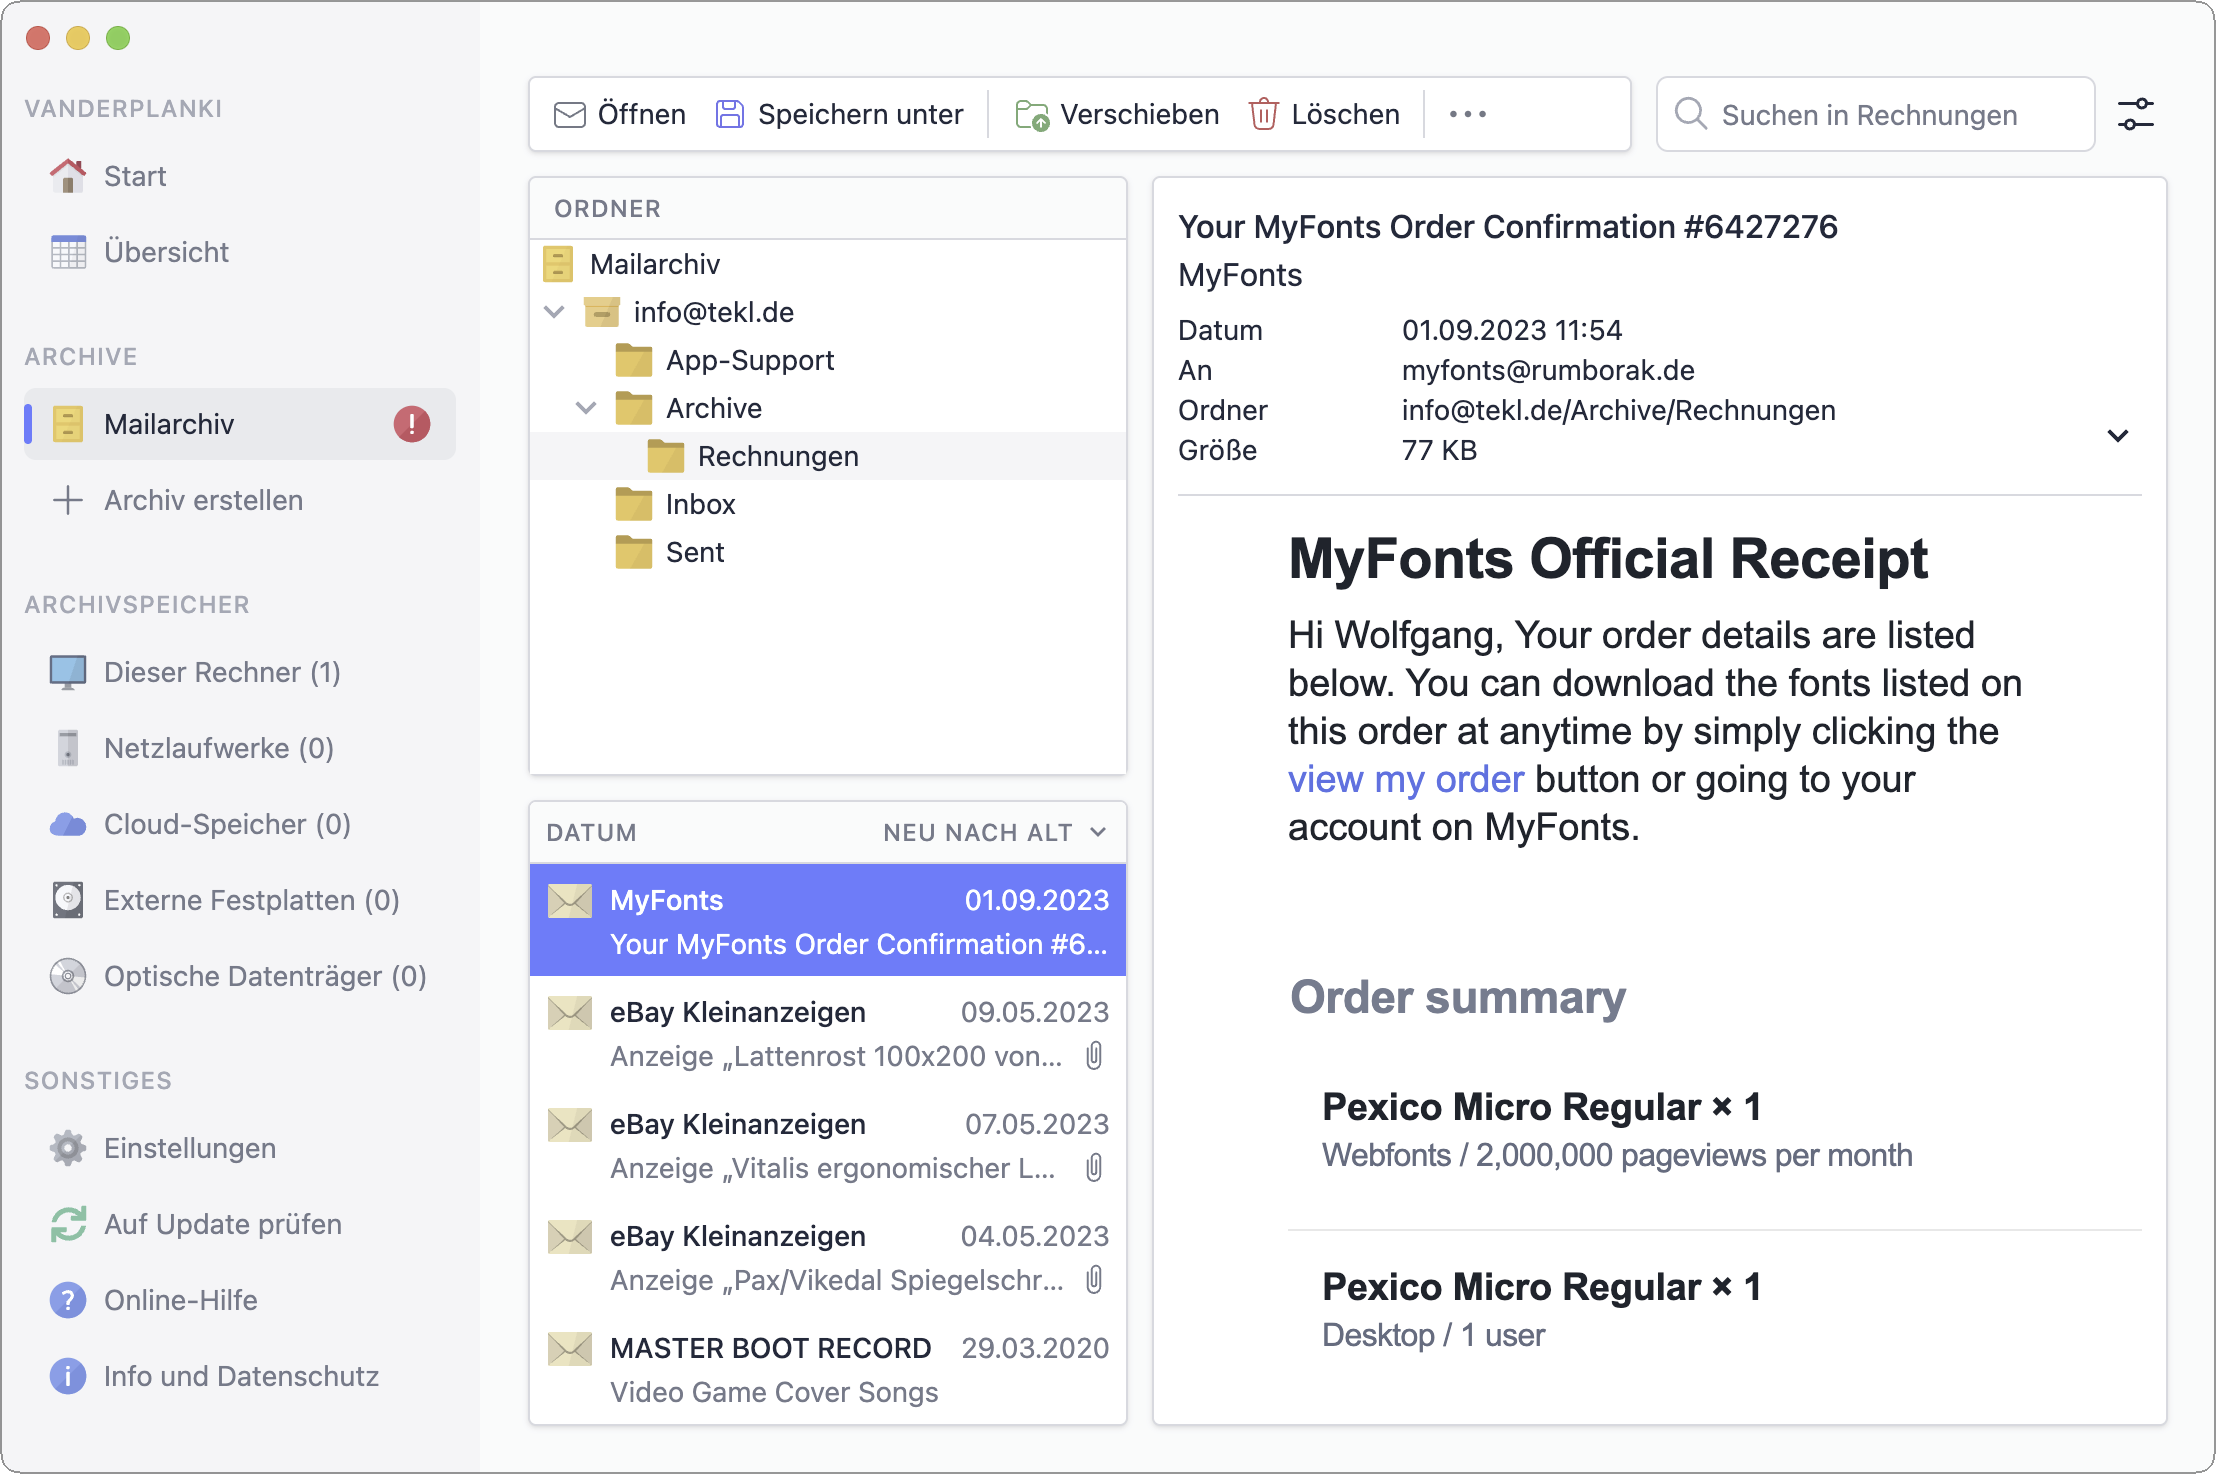The height and width of the screenshot is (1474, 2216).
Task: Click the Suchen in Rechnungen search field
Action: pos(1869,115)
